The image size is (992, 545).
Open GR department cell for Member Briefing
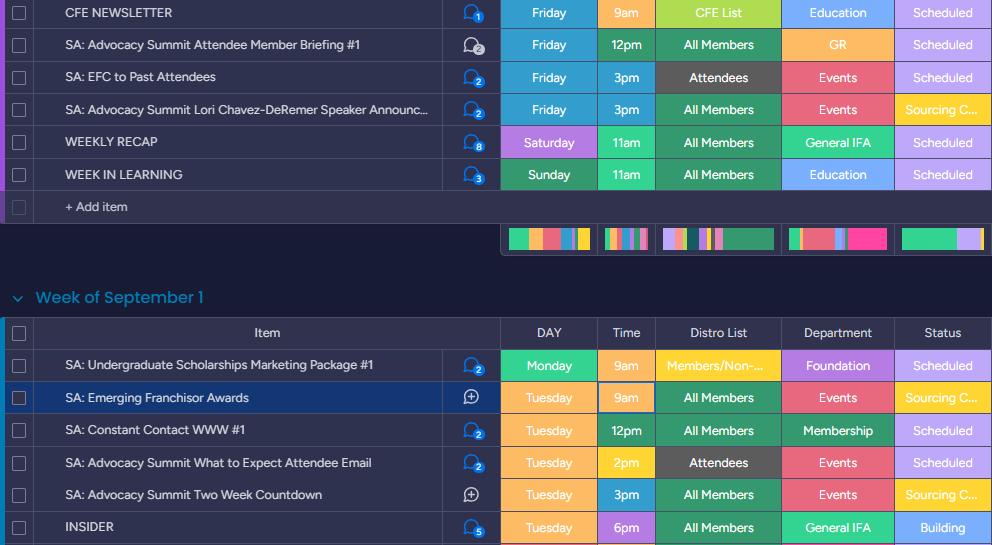pyautogui.click(x=838, y=45)
